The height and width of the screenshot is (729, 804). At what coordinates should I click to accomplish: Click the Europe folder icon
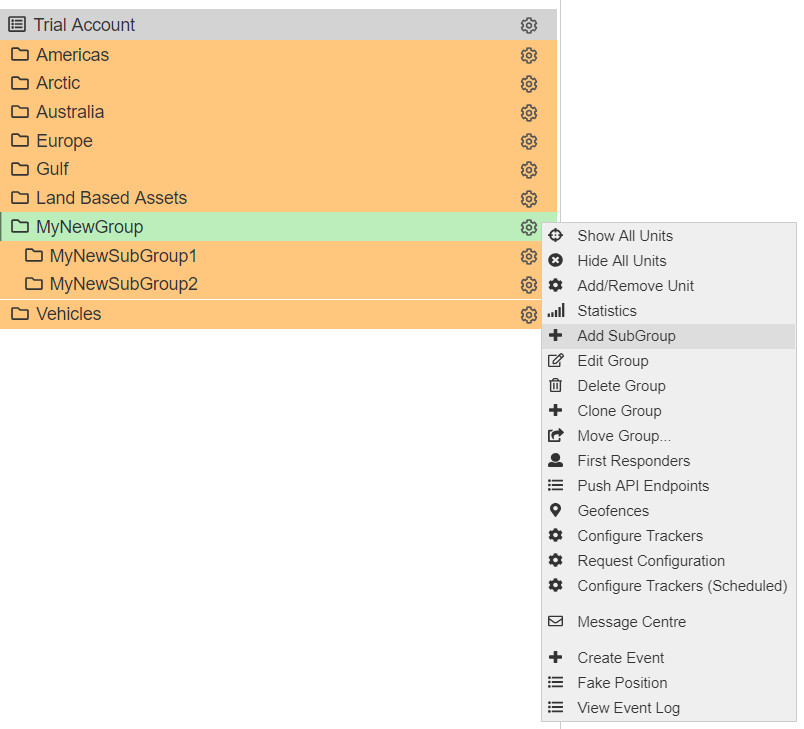tap(19, 140)
